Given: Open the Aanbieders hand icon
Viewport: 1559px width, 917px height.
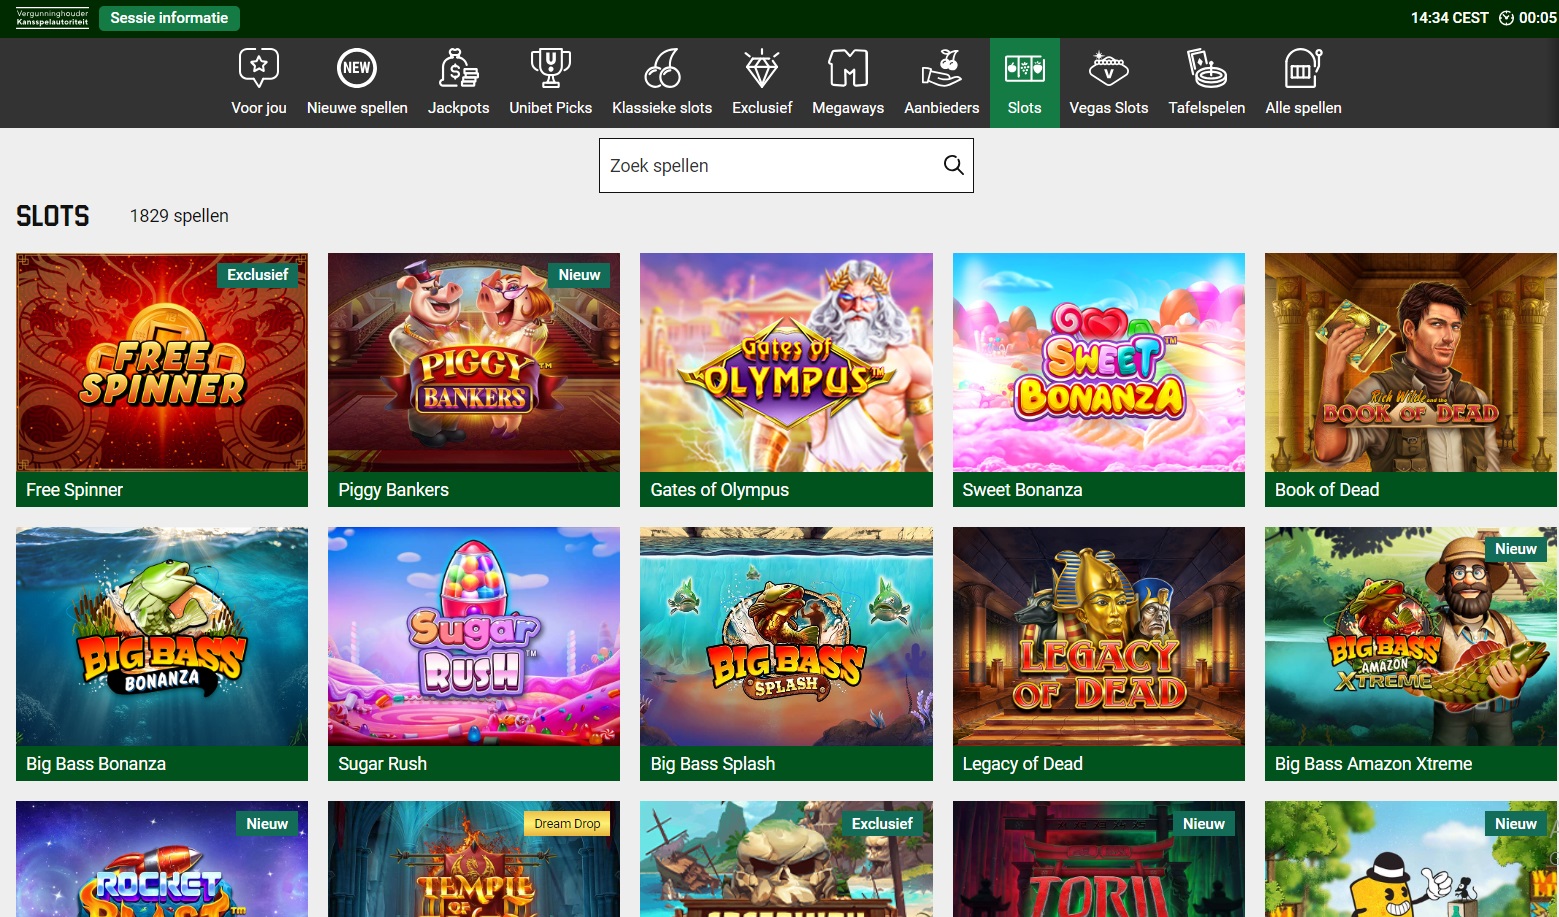Looking at the screenshot, I should tap(942, 68).
